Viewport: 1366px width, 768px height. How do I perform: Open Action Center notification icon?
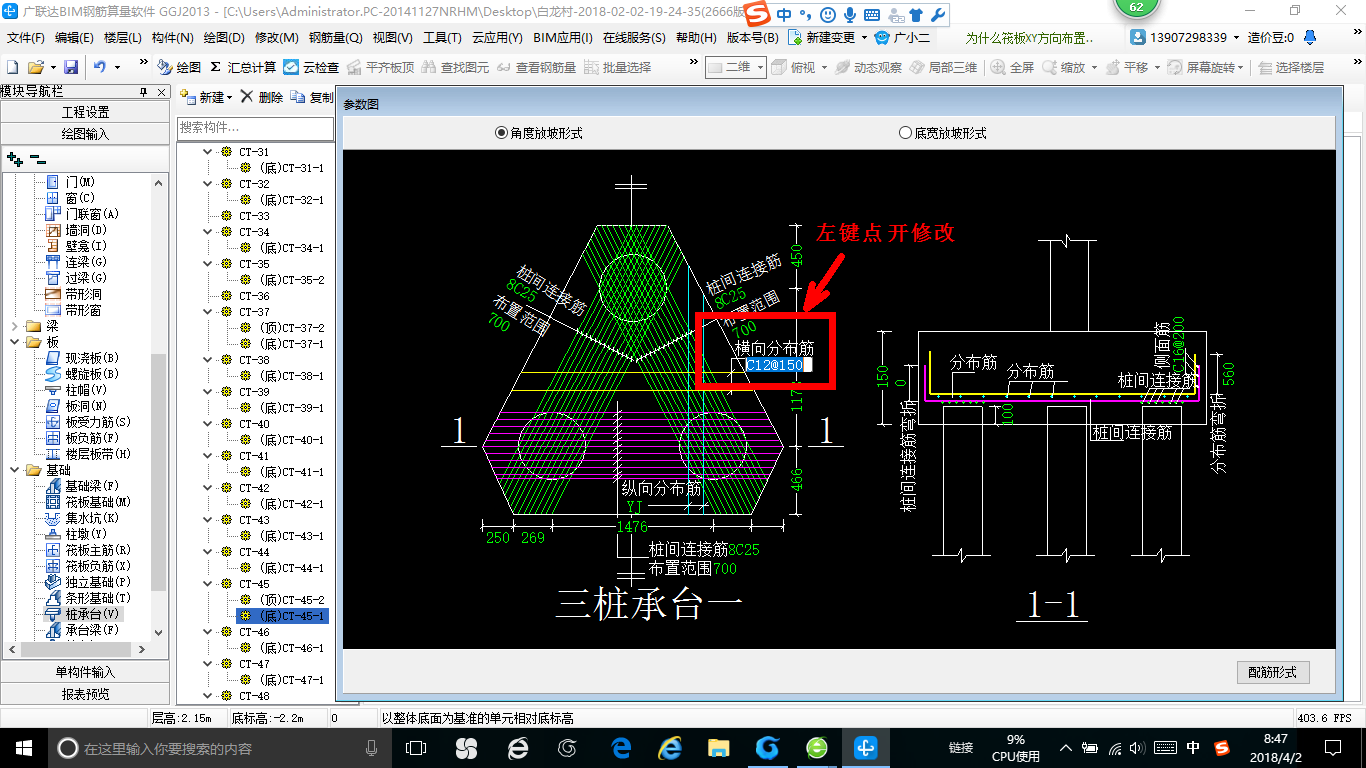[1332, 747]
